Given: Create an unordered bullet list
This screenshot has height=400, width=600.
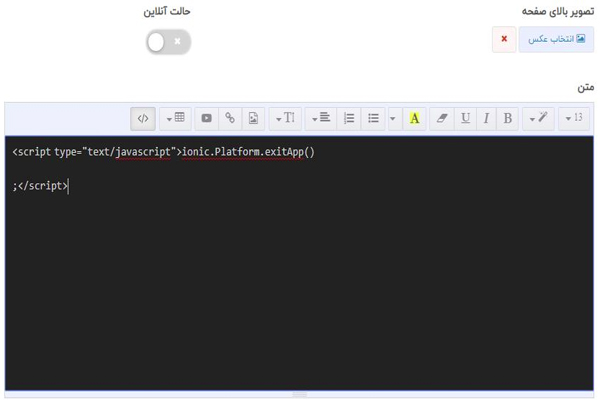Looking at the screenshot, I should tap(373, 119).
